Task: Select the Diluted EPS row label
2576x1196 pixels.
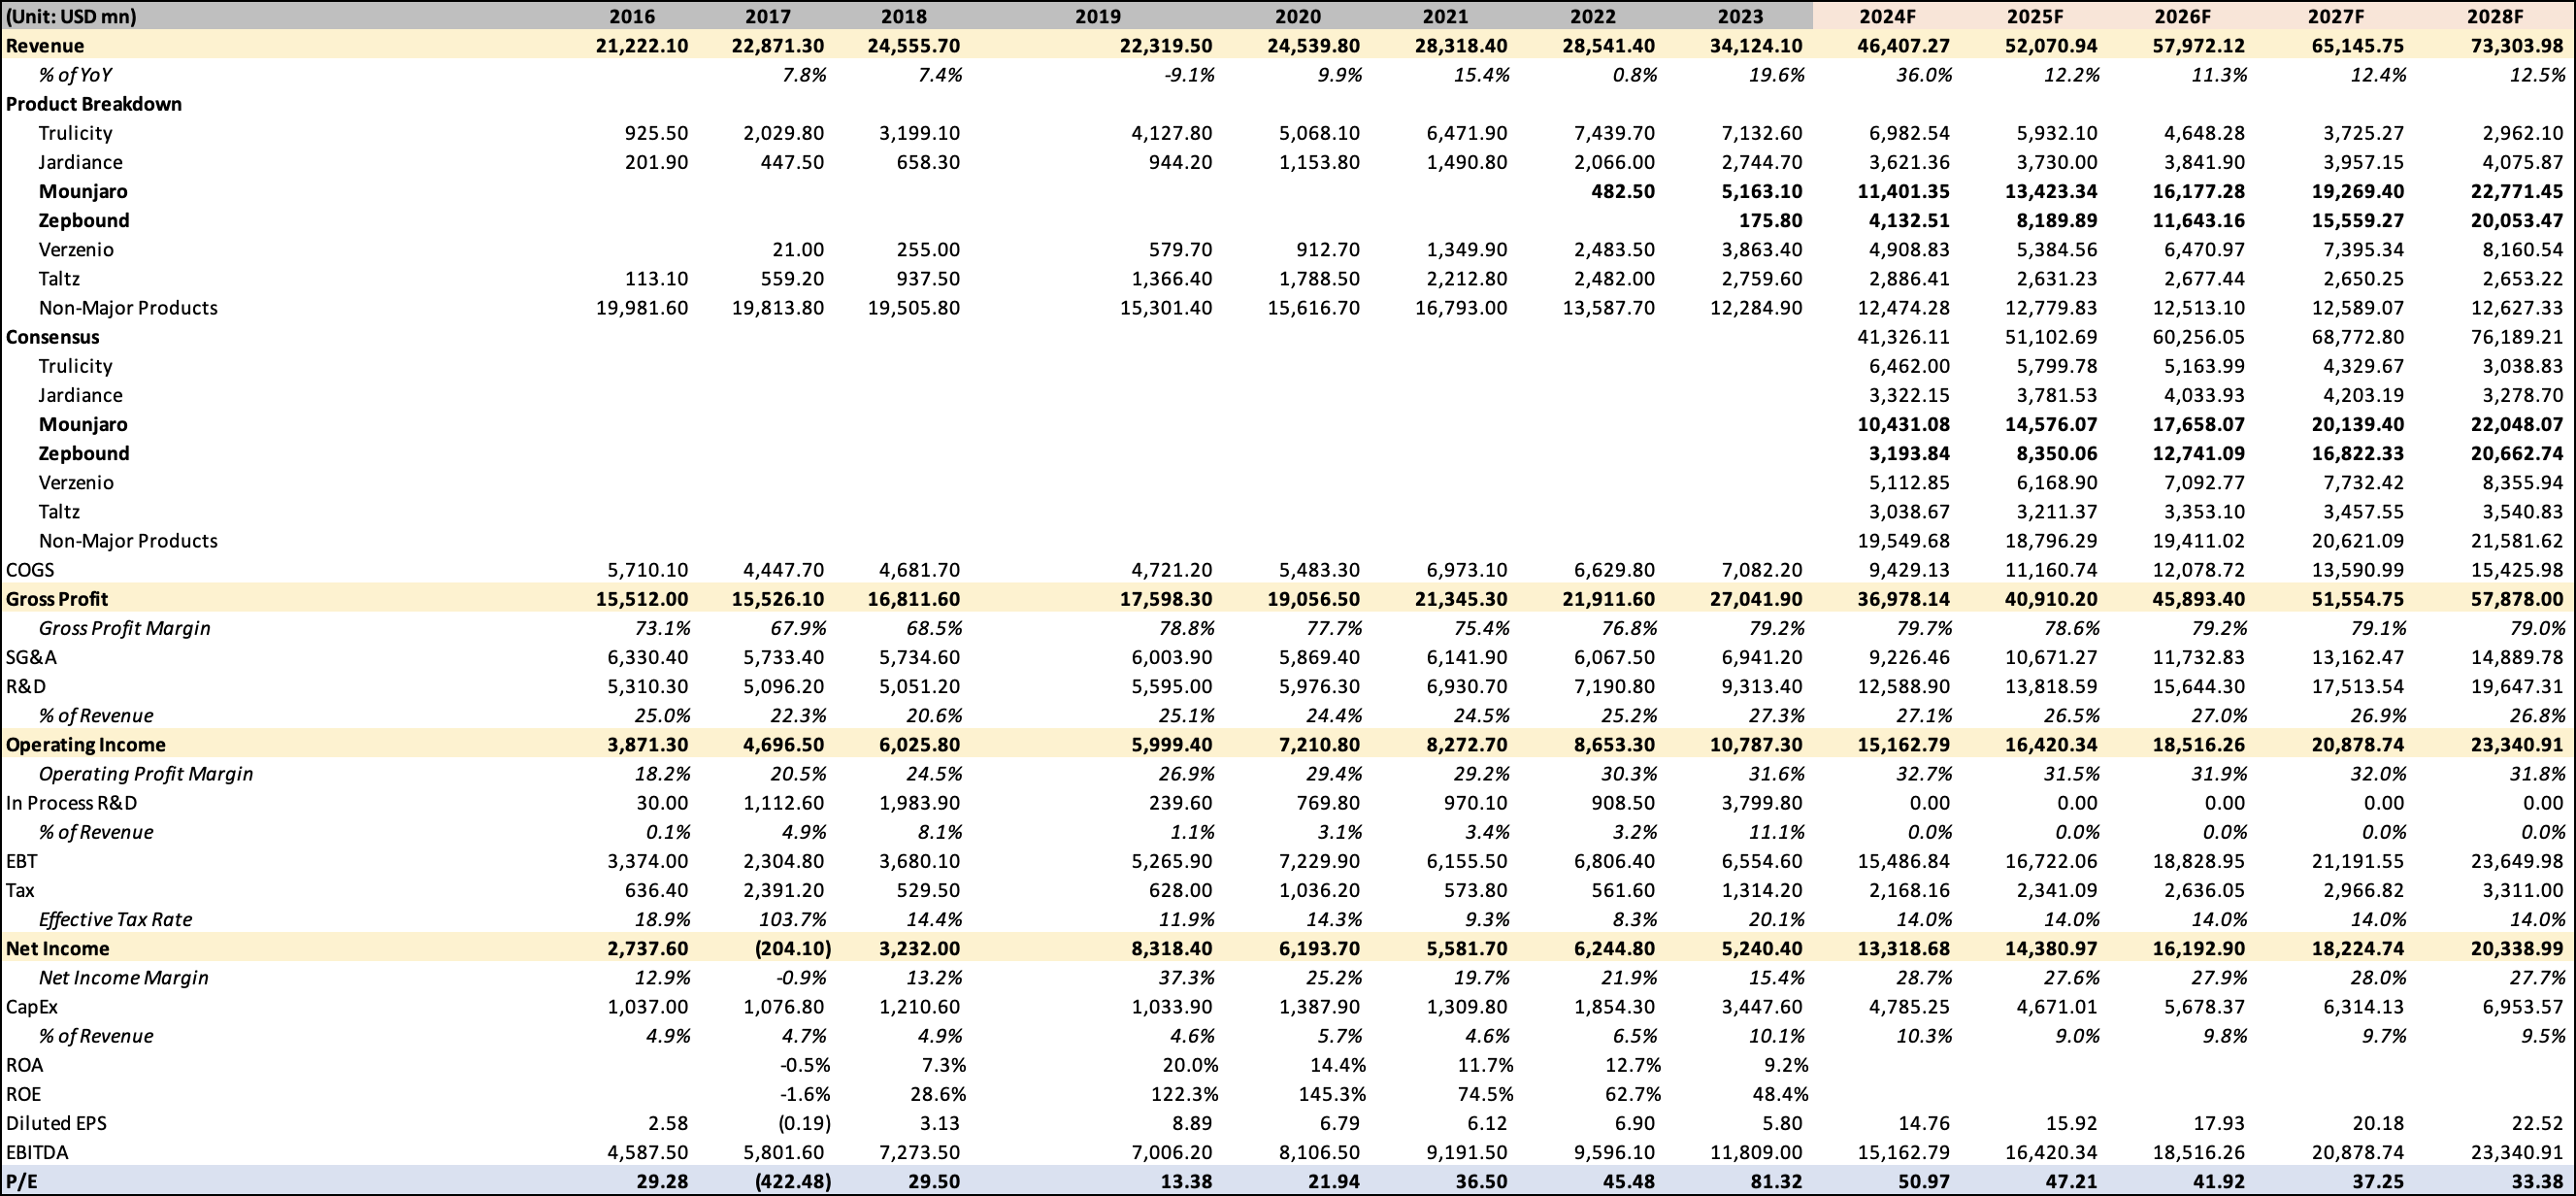Action: (x=56, y=1122)
